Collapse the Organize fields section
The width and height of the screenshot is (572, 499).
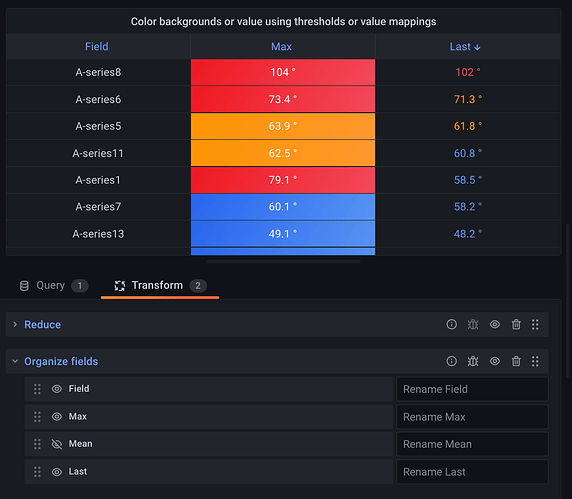[x=15, y=361]
